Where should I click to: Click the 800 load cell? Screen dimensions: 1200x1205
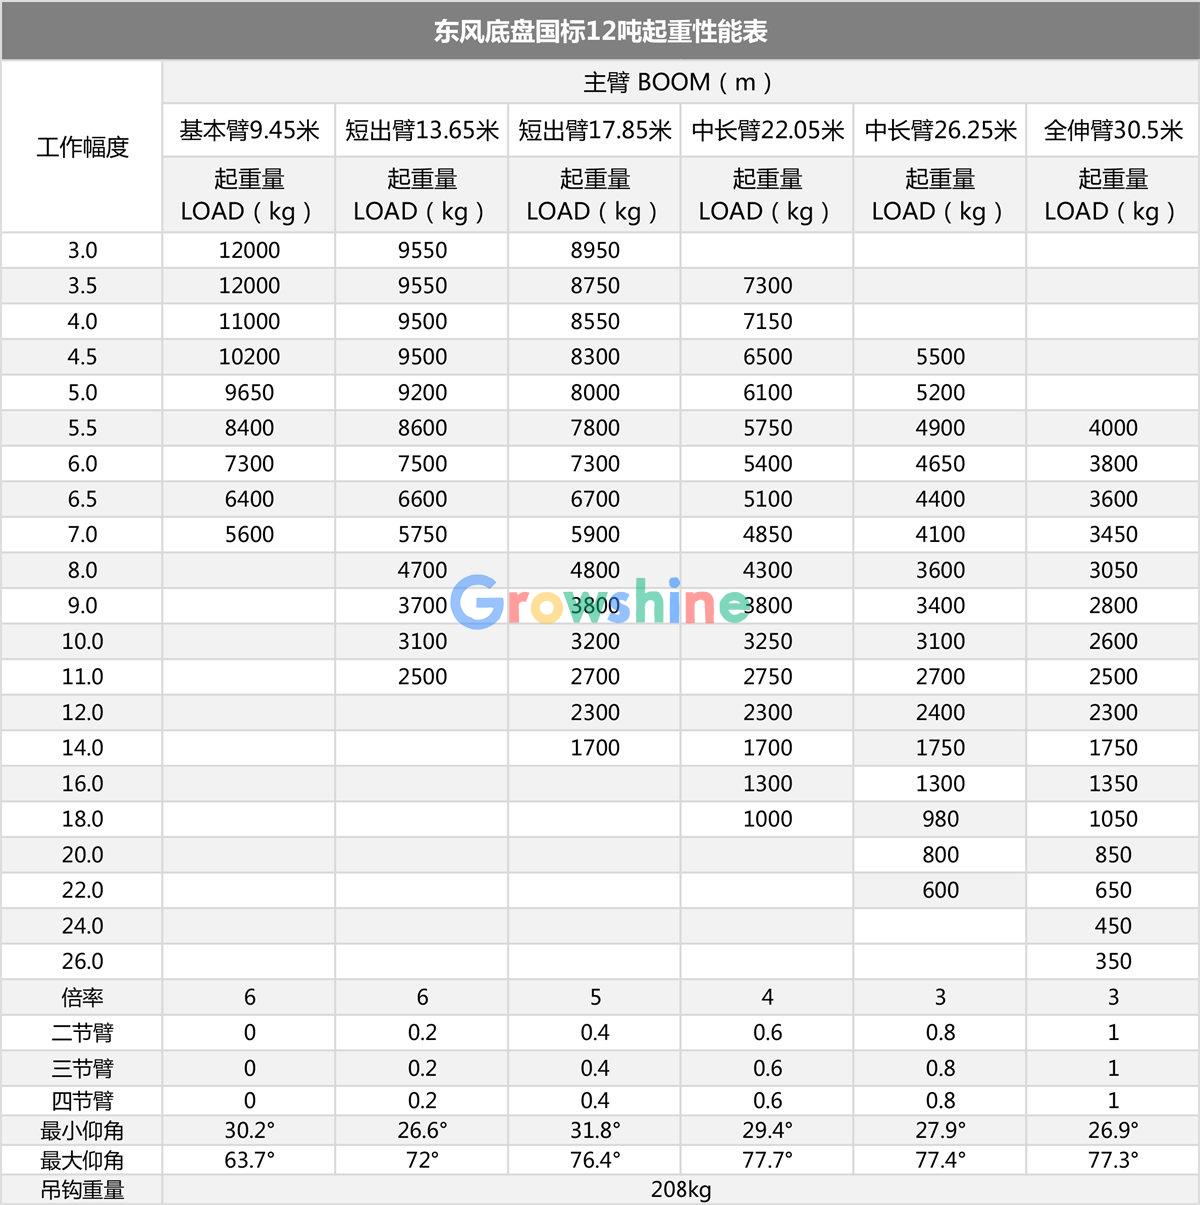coord(941,854)
